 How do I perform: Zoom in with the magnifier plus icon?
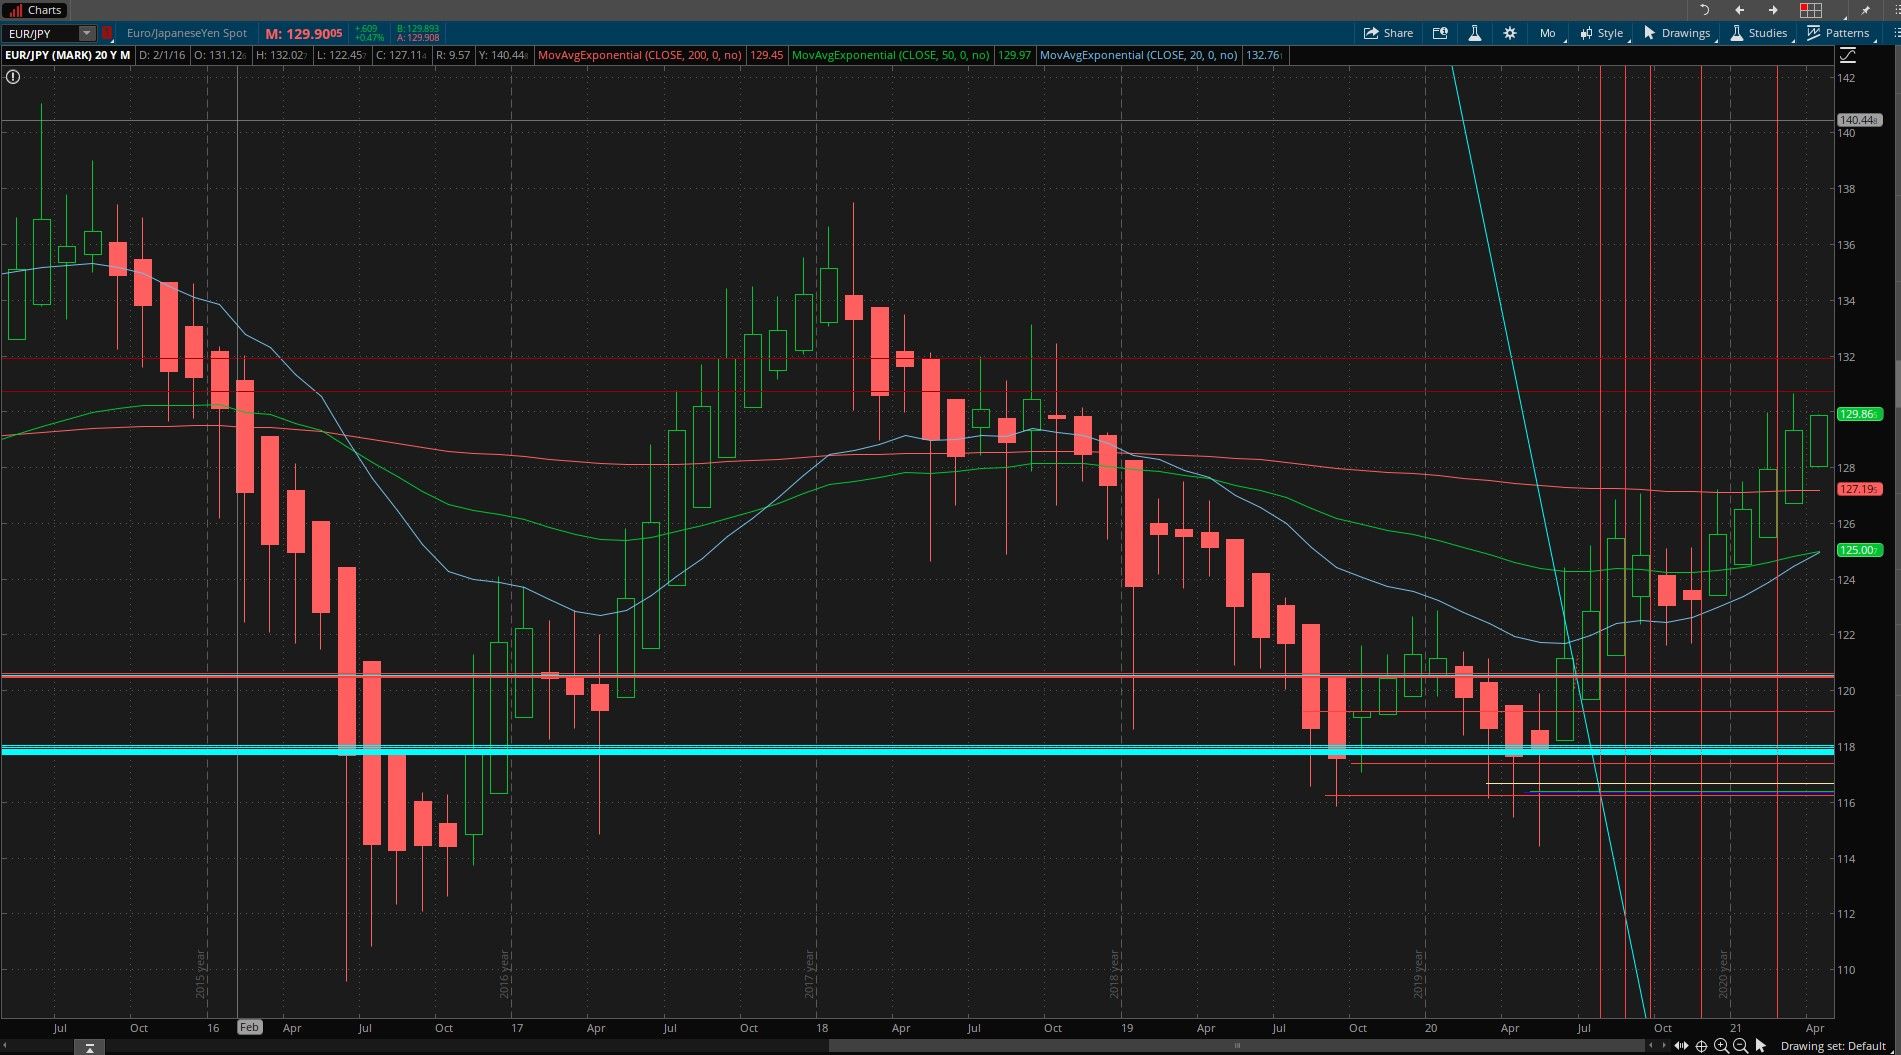tap(1721, 1045)
